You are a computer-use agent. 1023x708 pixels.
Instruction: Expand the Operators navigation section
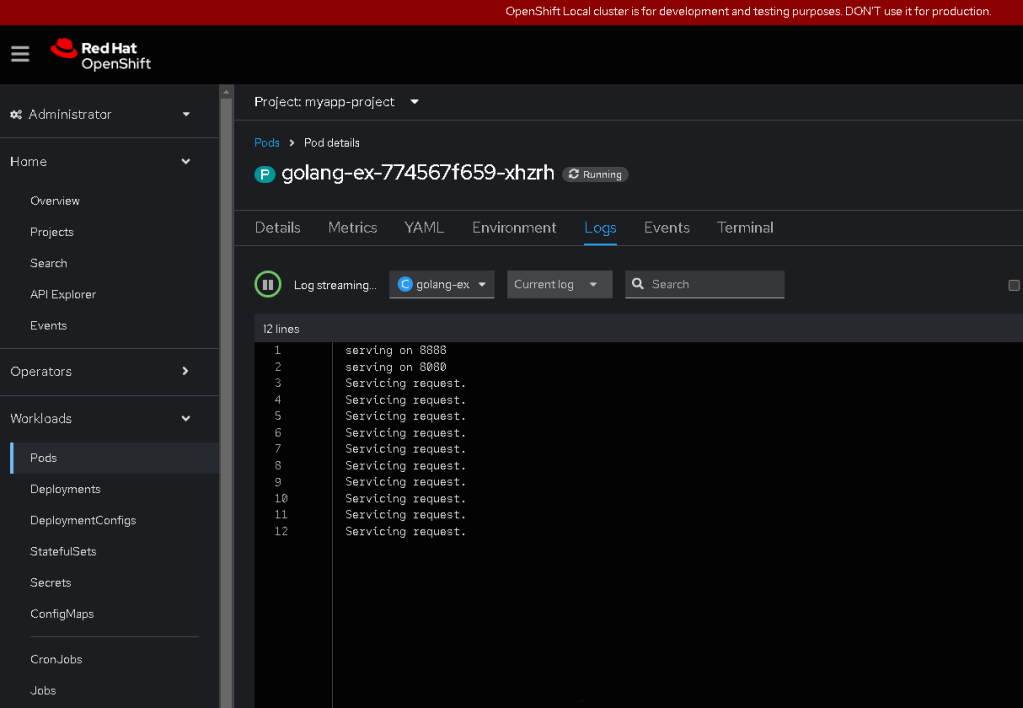[110, 371]
